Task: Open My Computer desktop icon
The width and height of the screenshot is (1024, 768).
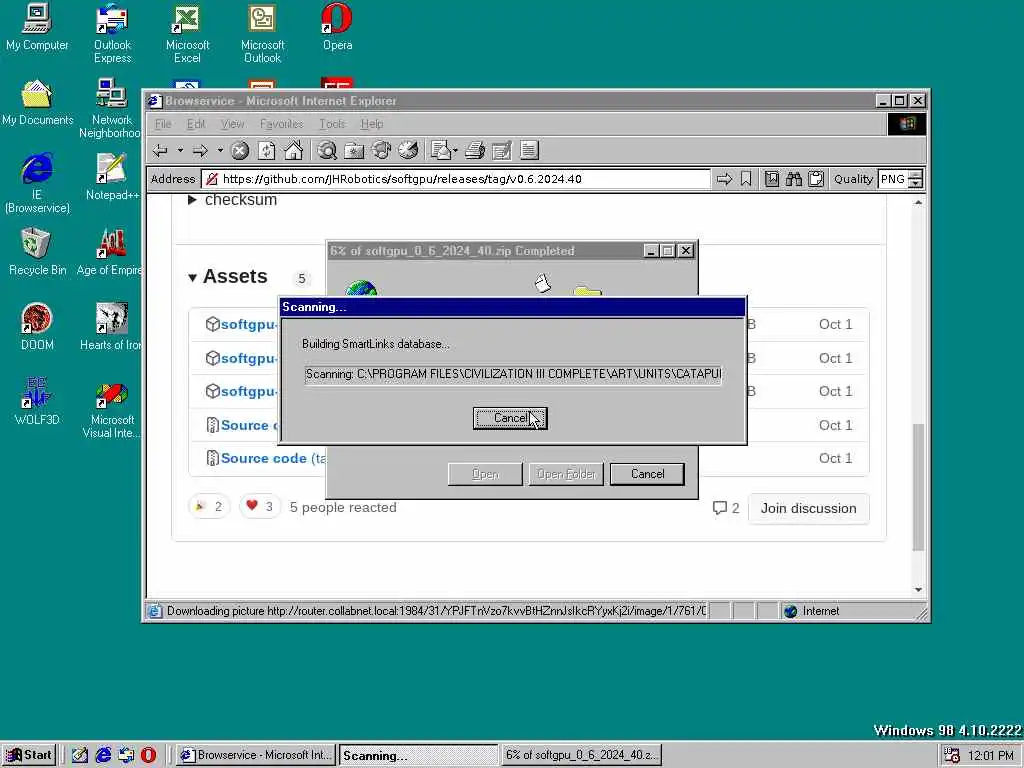Action: (x=37, y=27)
